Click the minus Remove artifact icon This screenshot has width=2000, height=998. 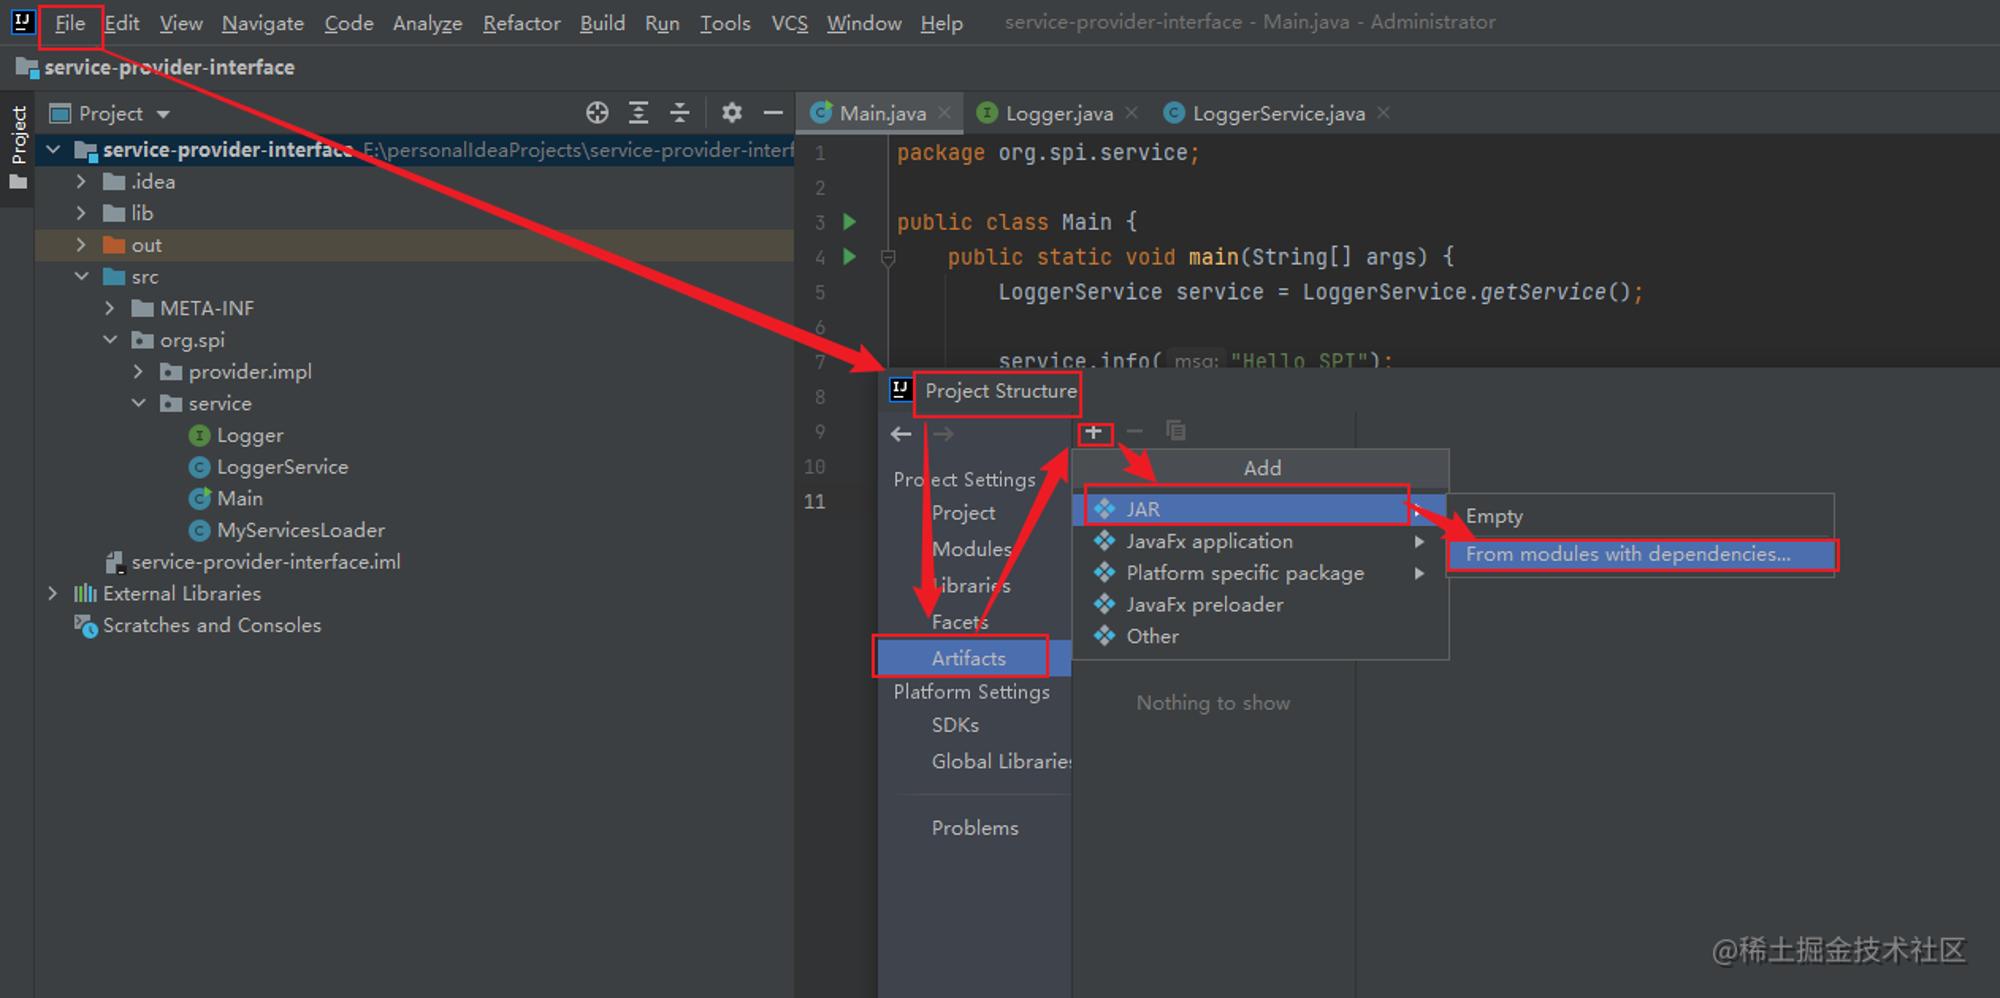[1134, 432]
